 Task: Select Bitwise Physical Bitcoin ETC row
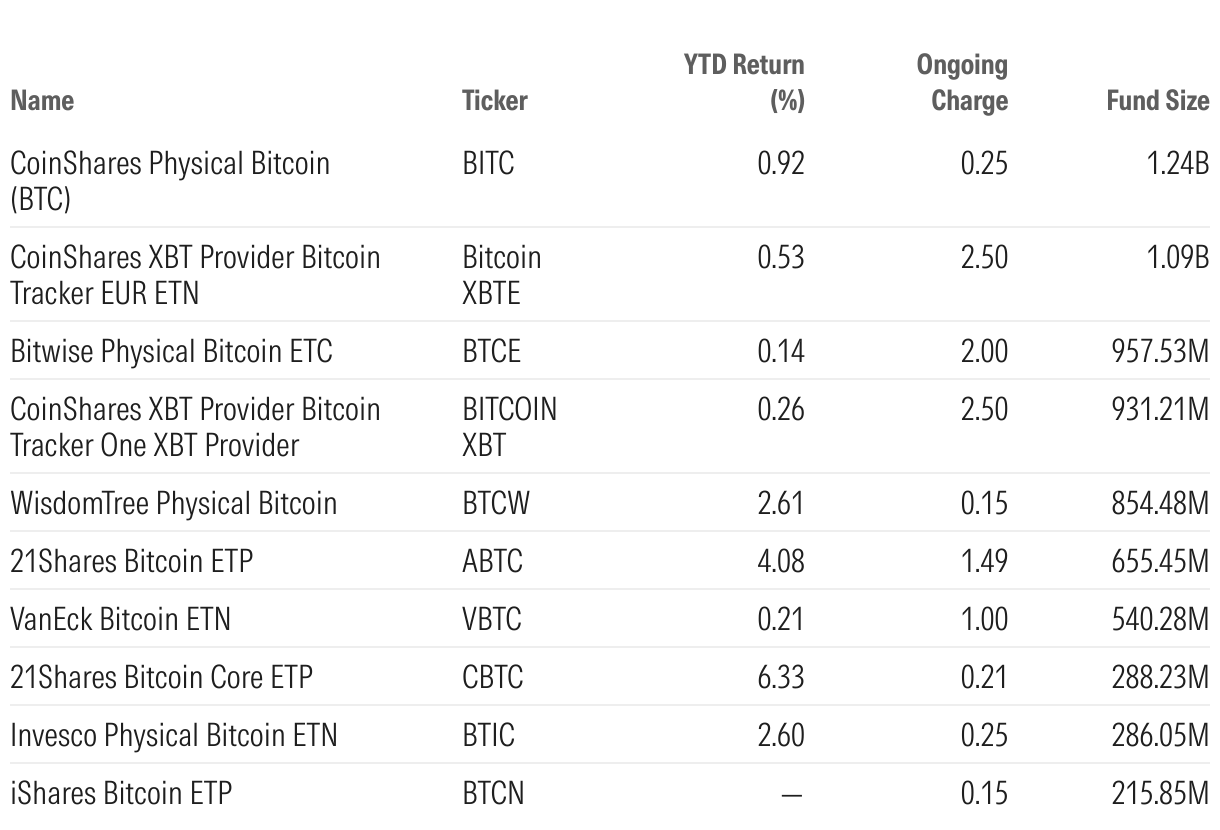171,351
